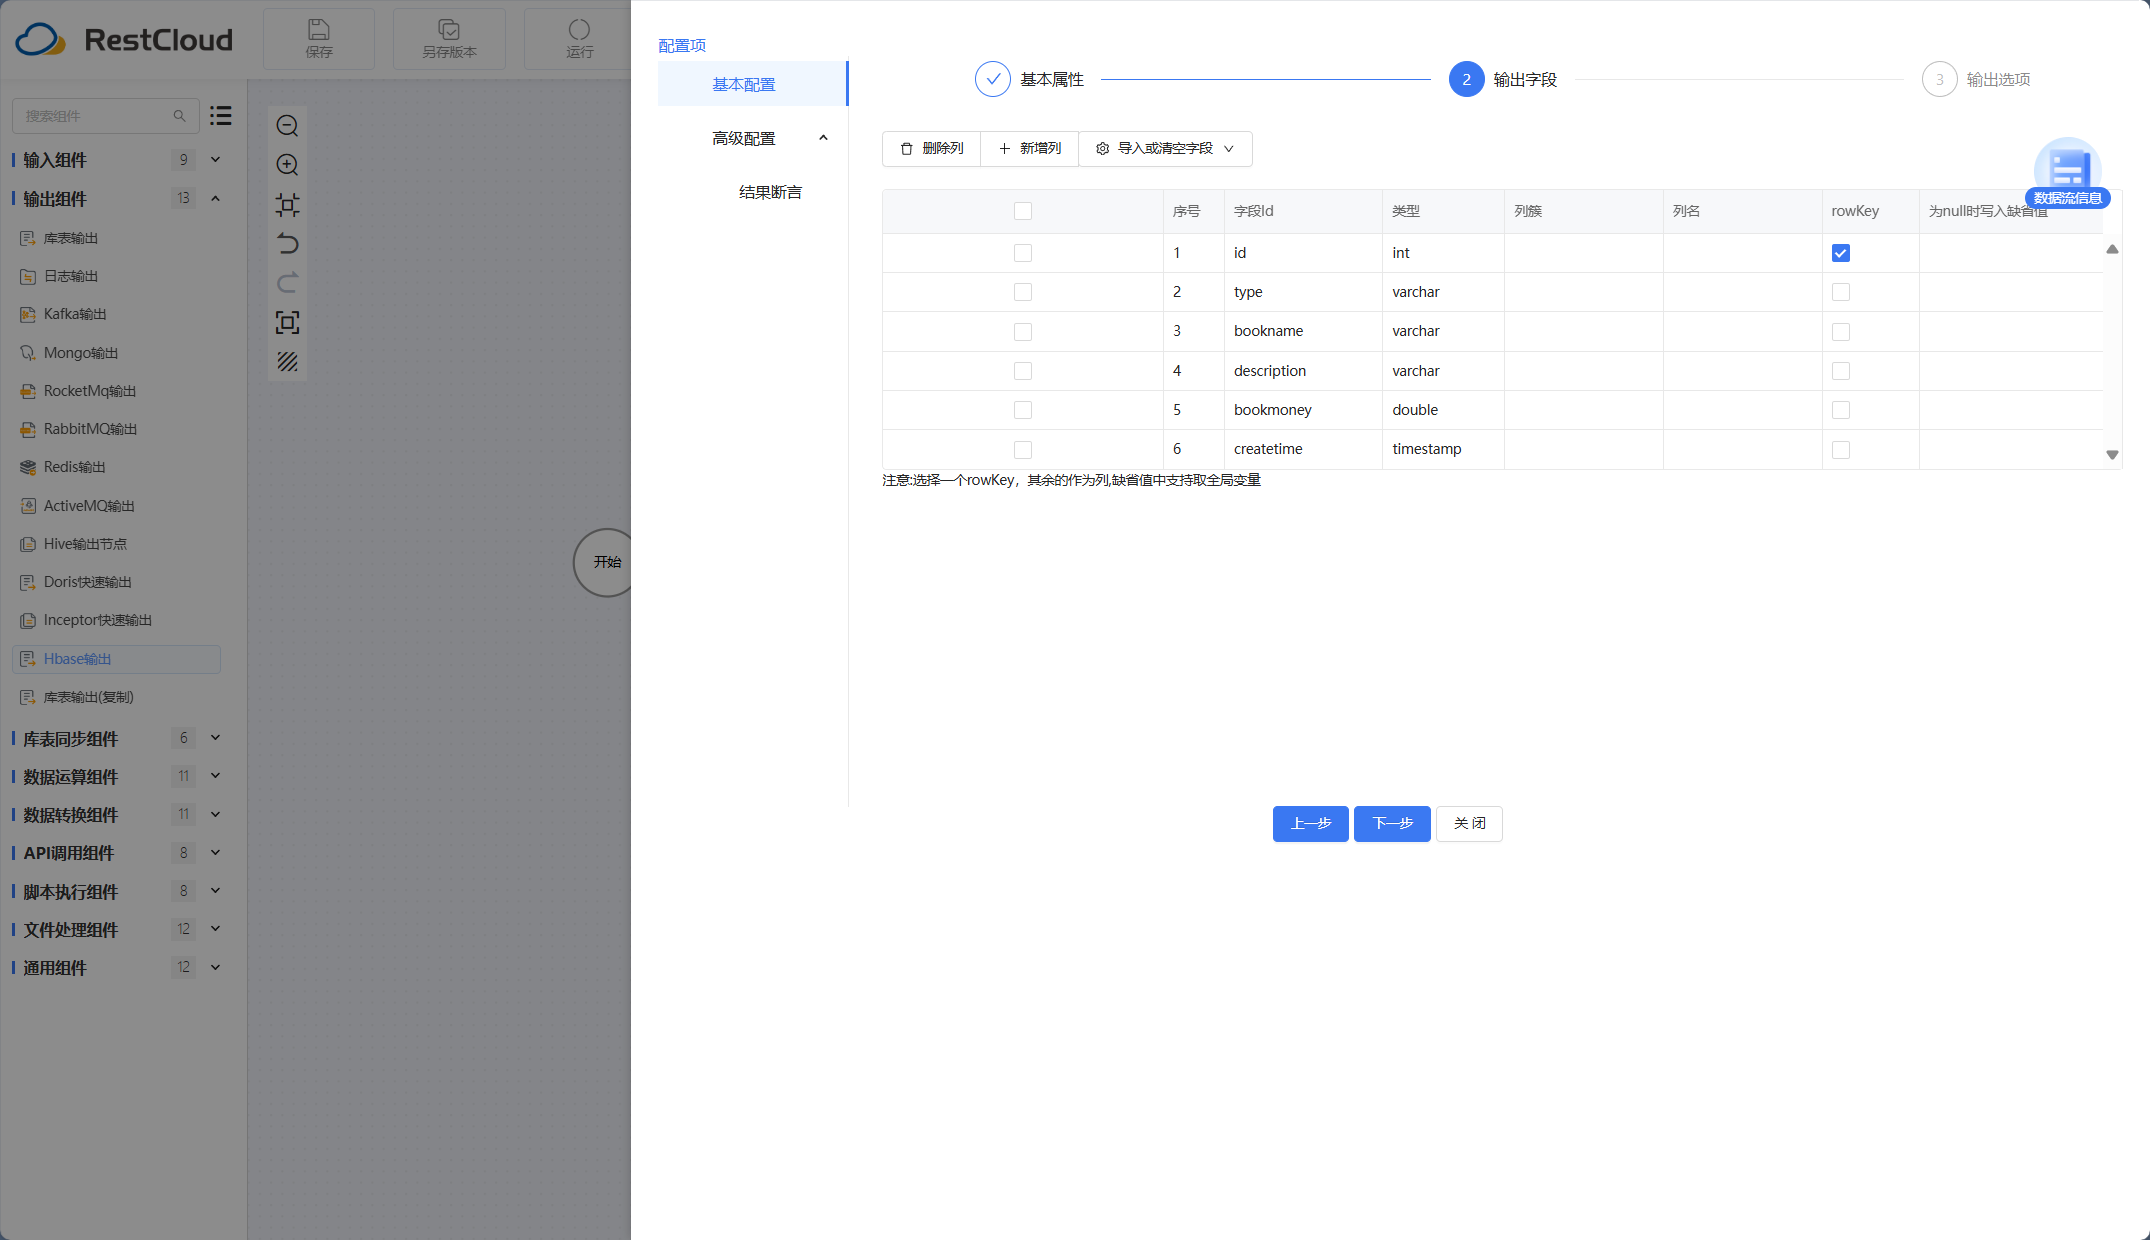Click the search magnifier in component search
This screenshot has width=2150, height=1240.
179,116
